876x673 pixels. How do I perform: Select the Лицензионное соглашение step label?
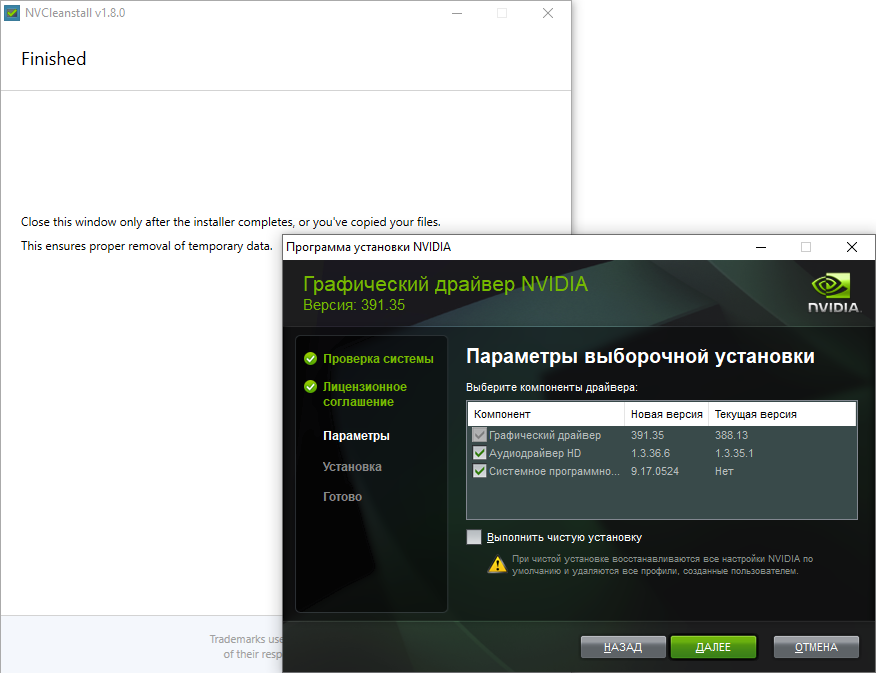click(365, 394)
